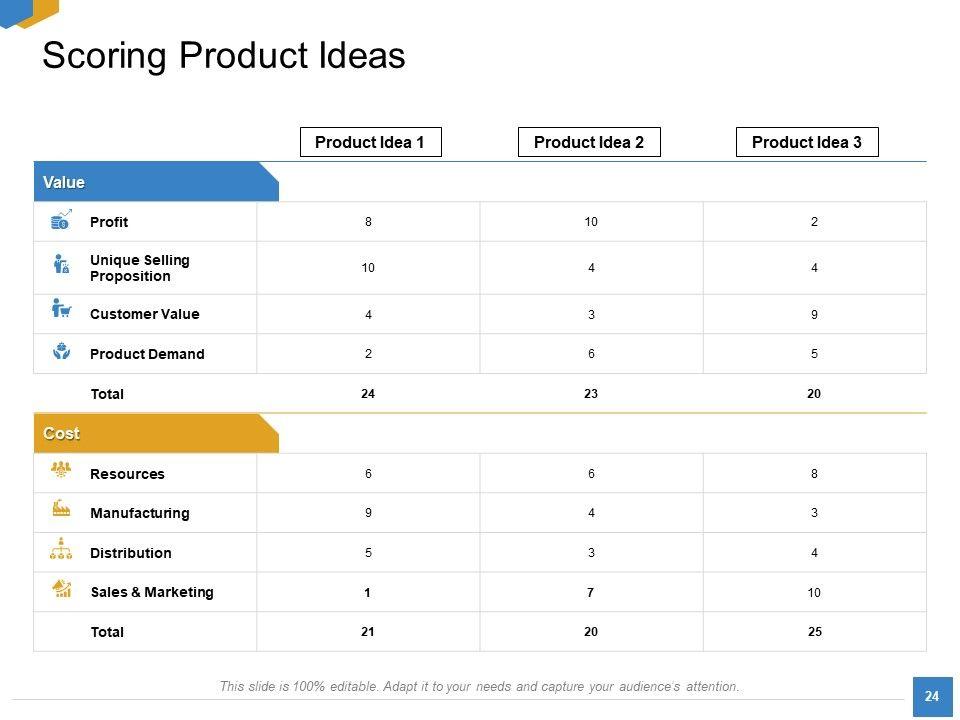Click the Profit score for Product Idea 2
This screenshot has height=720, width=960.
591,222
